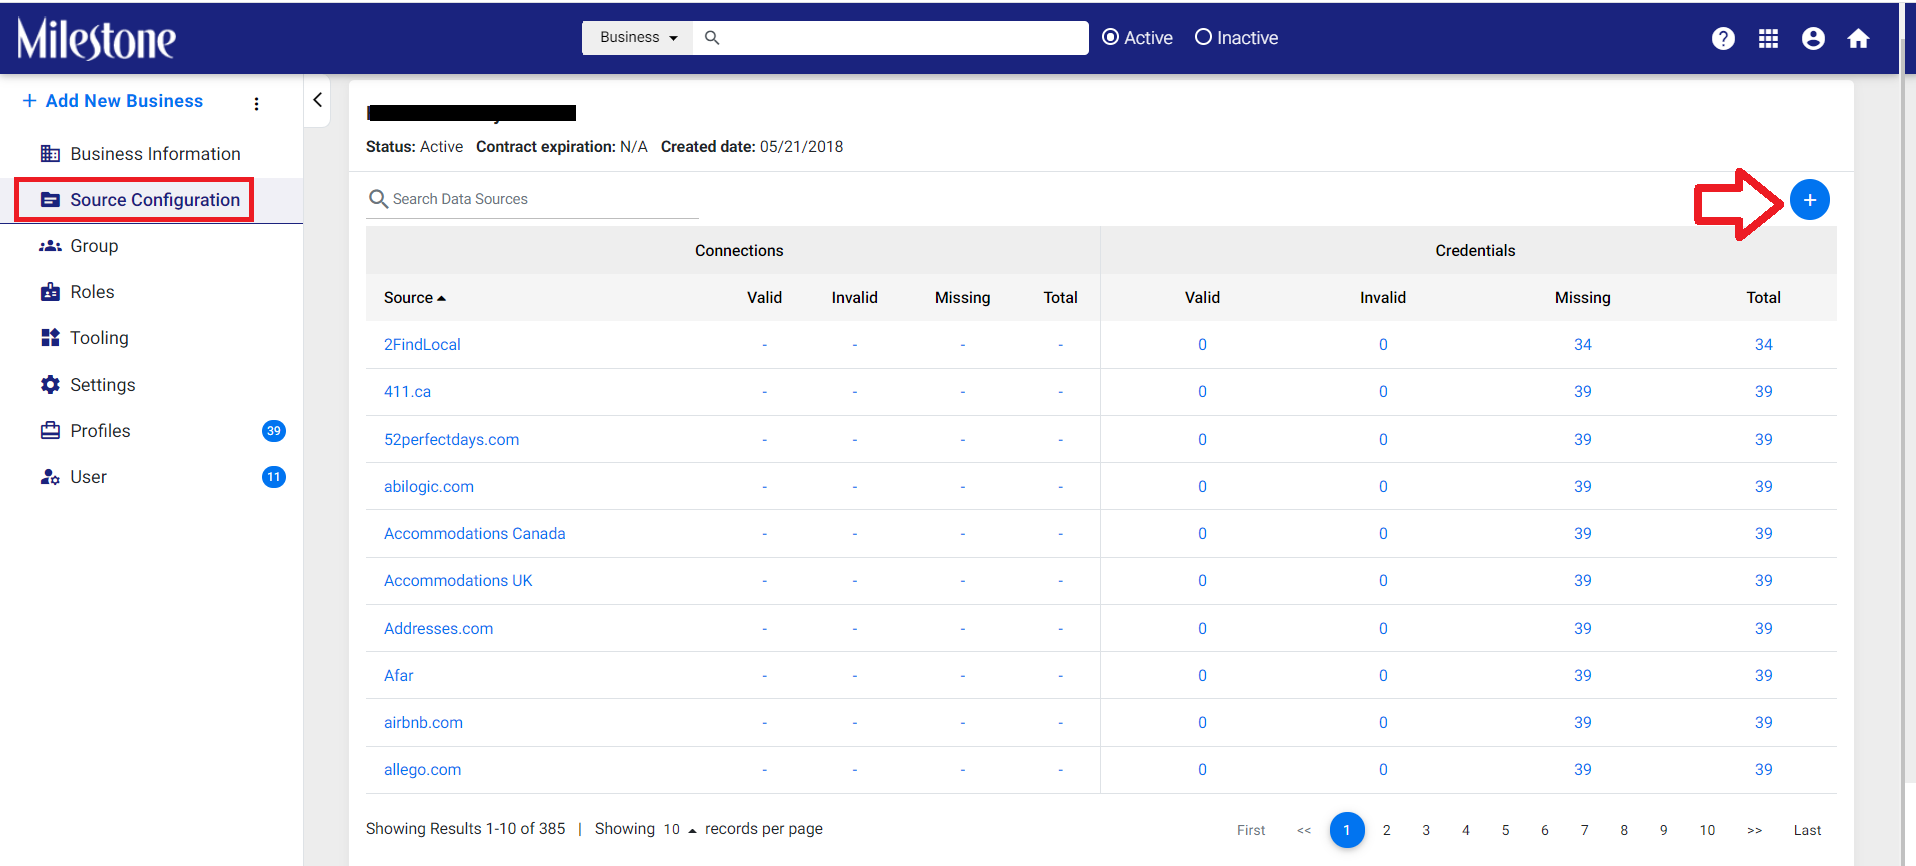Go to page 5 of results
This screenshot has width=1916, height=866.
[x=1505, y=830]
